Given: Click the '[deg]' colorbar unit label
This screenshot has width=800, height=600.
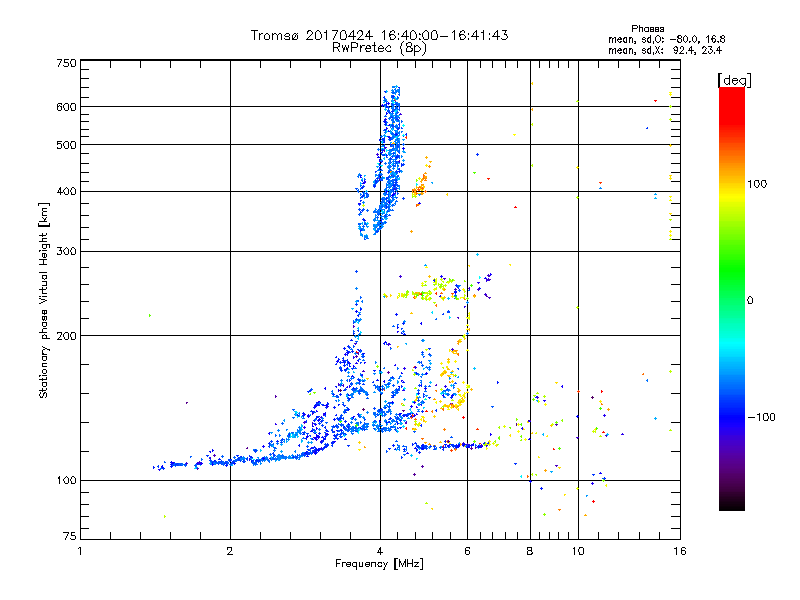Looking at the screenshot, I should click(x=734, y=80).
